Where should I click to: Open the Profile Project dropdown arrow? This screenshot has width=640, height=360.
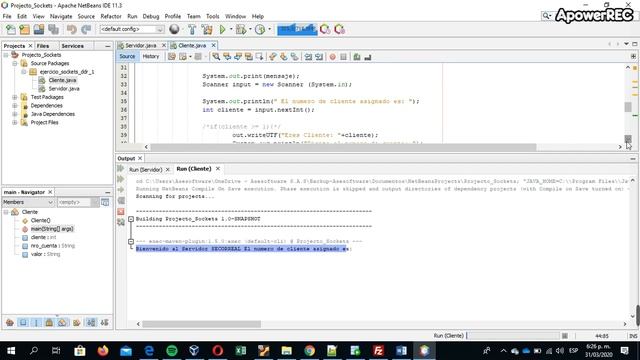[269, 29]
